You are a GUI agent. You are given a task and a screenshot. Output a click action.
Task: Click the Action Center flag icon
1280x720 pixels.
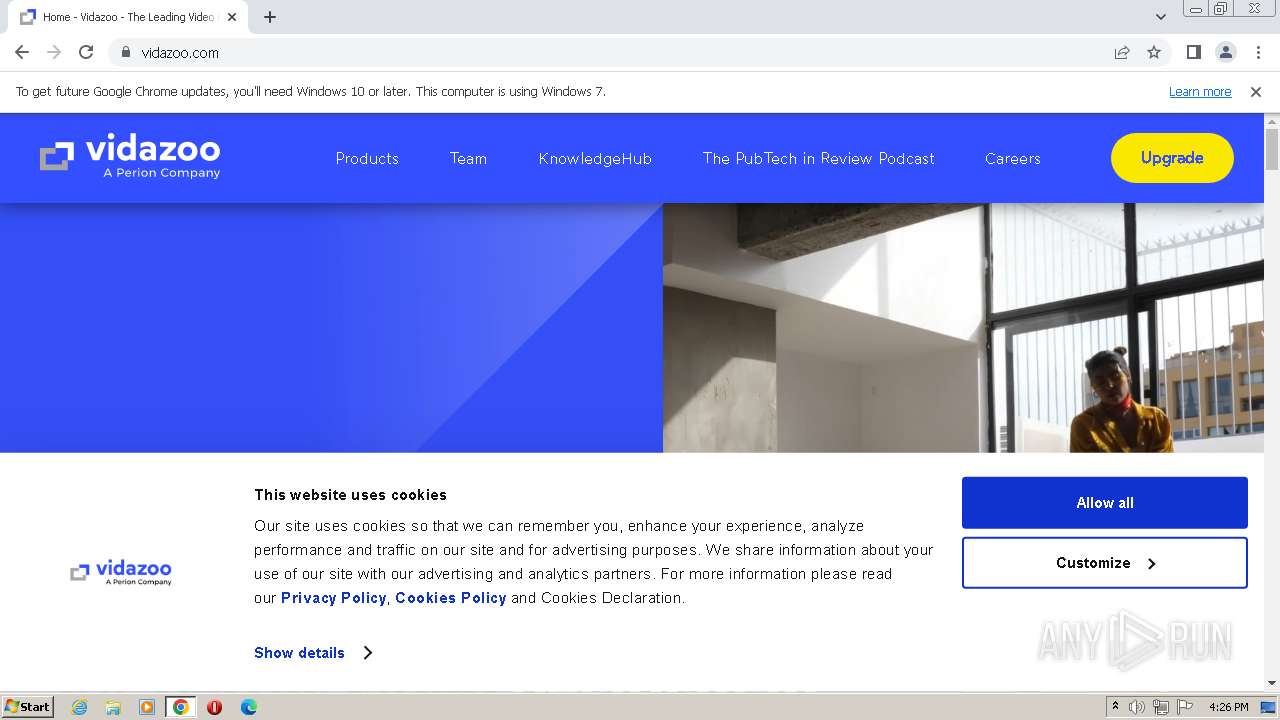(1185, 707)
